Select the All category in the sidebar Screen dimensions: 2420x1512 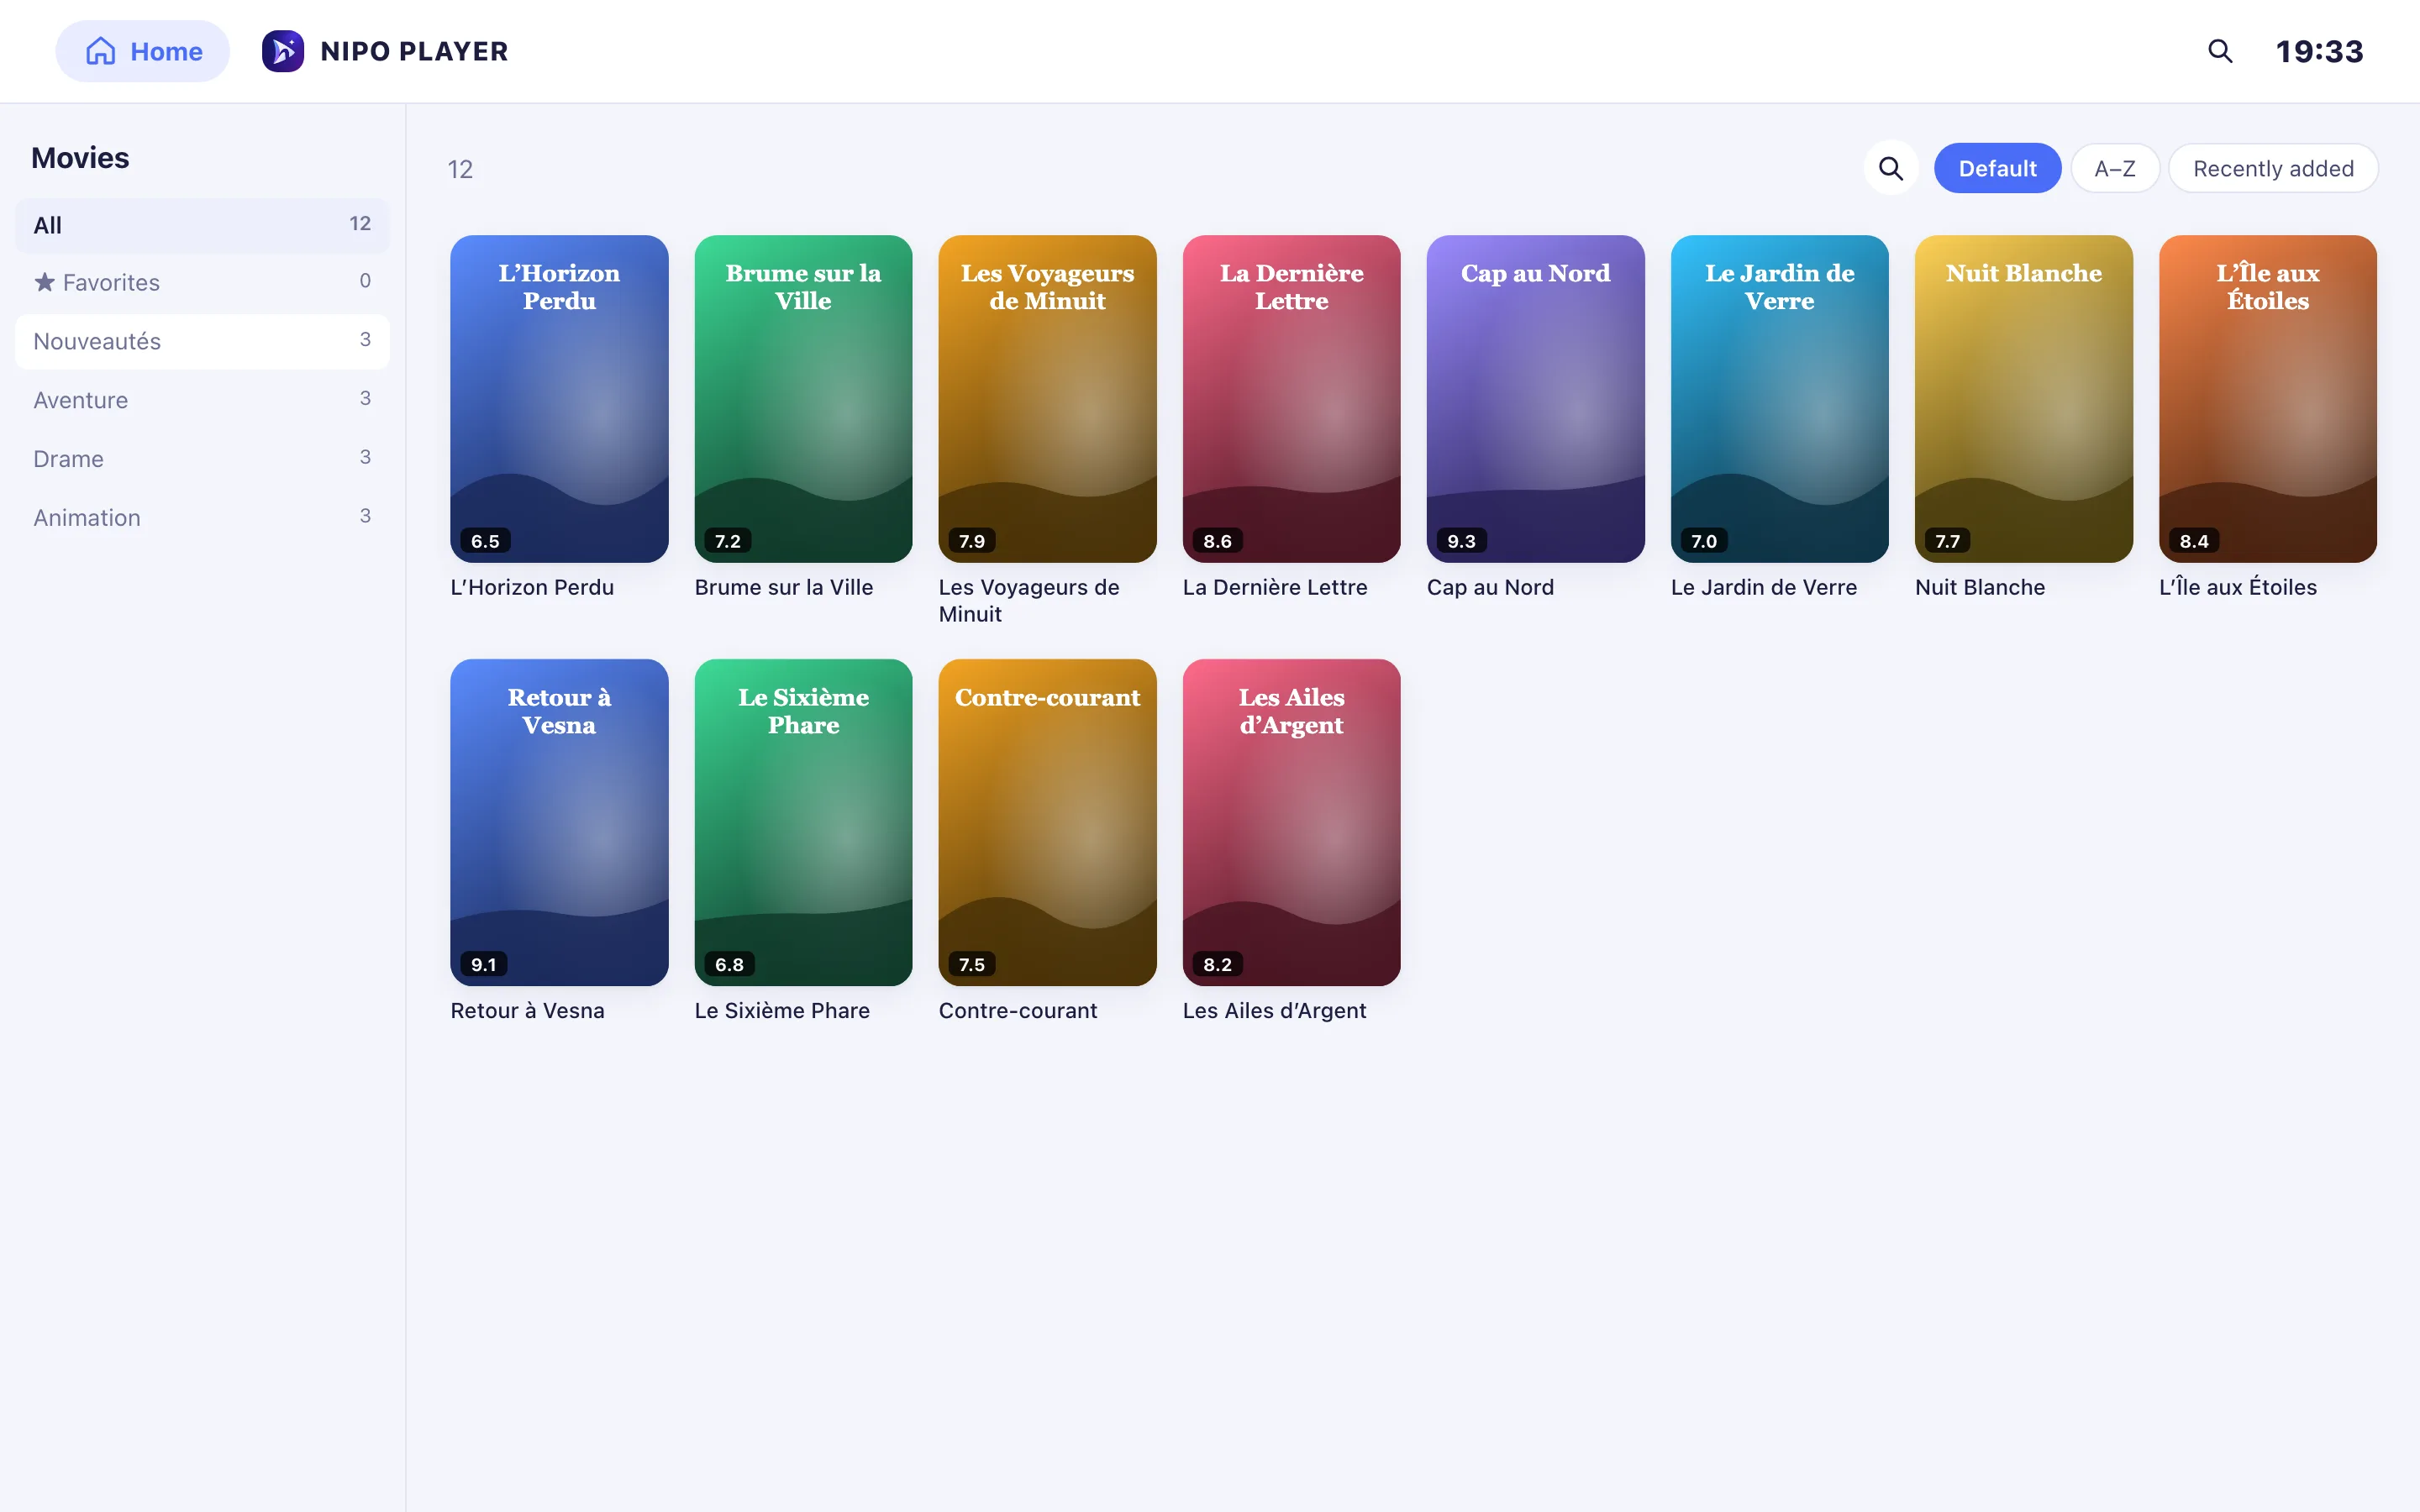tap(202, 225)
